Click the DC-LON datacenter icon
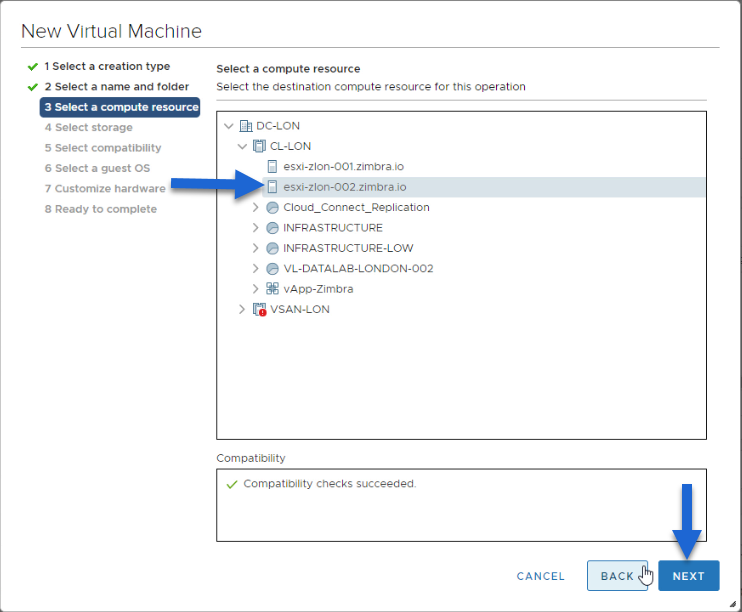 pyautogui.click(x=245, y=126)
